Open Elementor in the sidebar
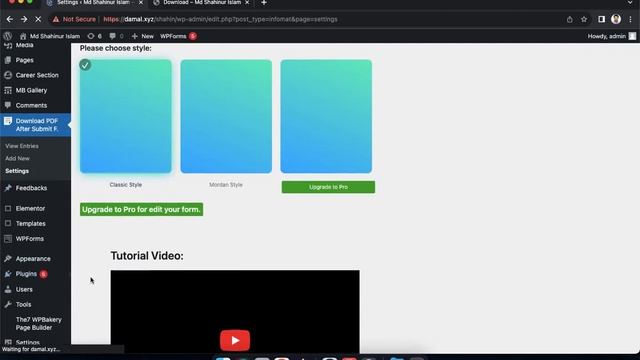 (30, 208)
